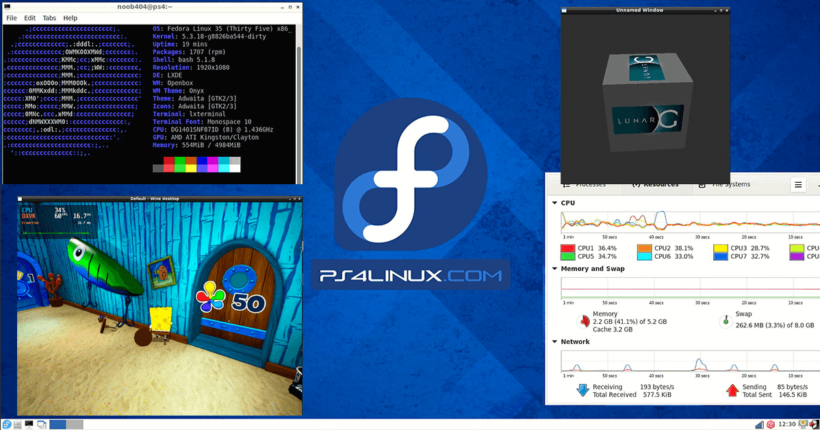Click the blue Receiving arrow icon
This screenshot has height=430, width=820.
(x=583, y=390)
